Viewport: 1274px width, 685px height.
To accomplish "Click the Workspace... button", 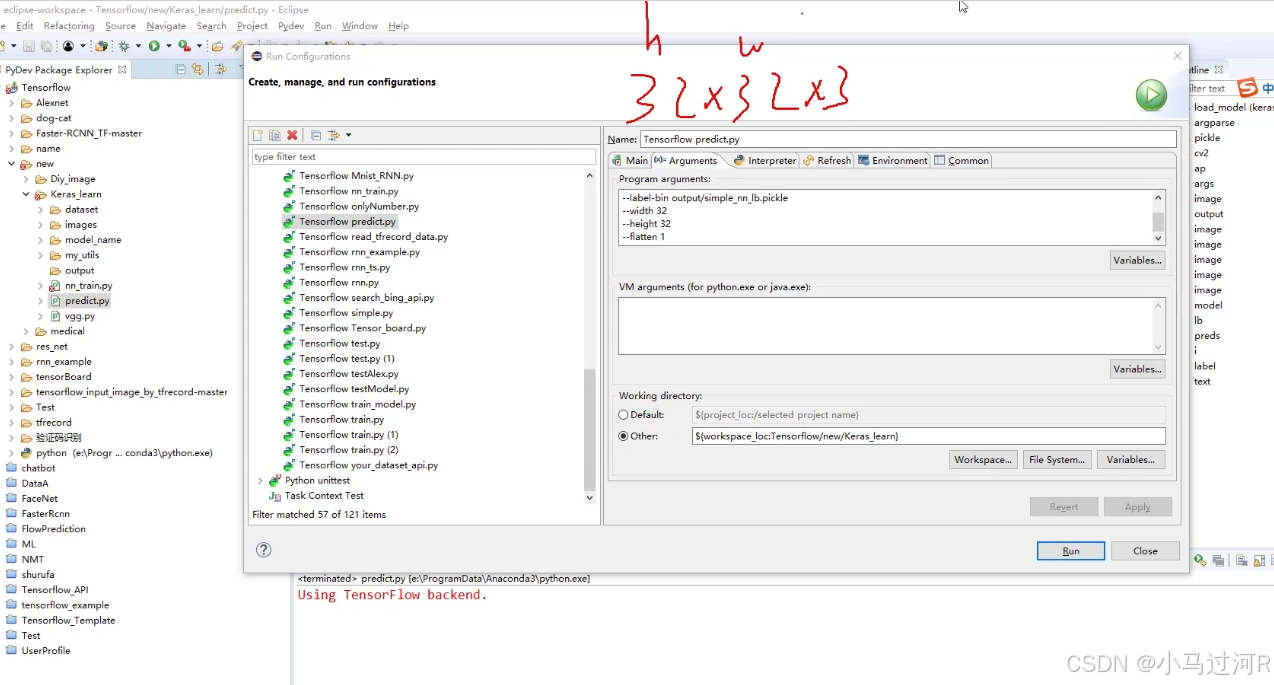I will 982,460.
